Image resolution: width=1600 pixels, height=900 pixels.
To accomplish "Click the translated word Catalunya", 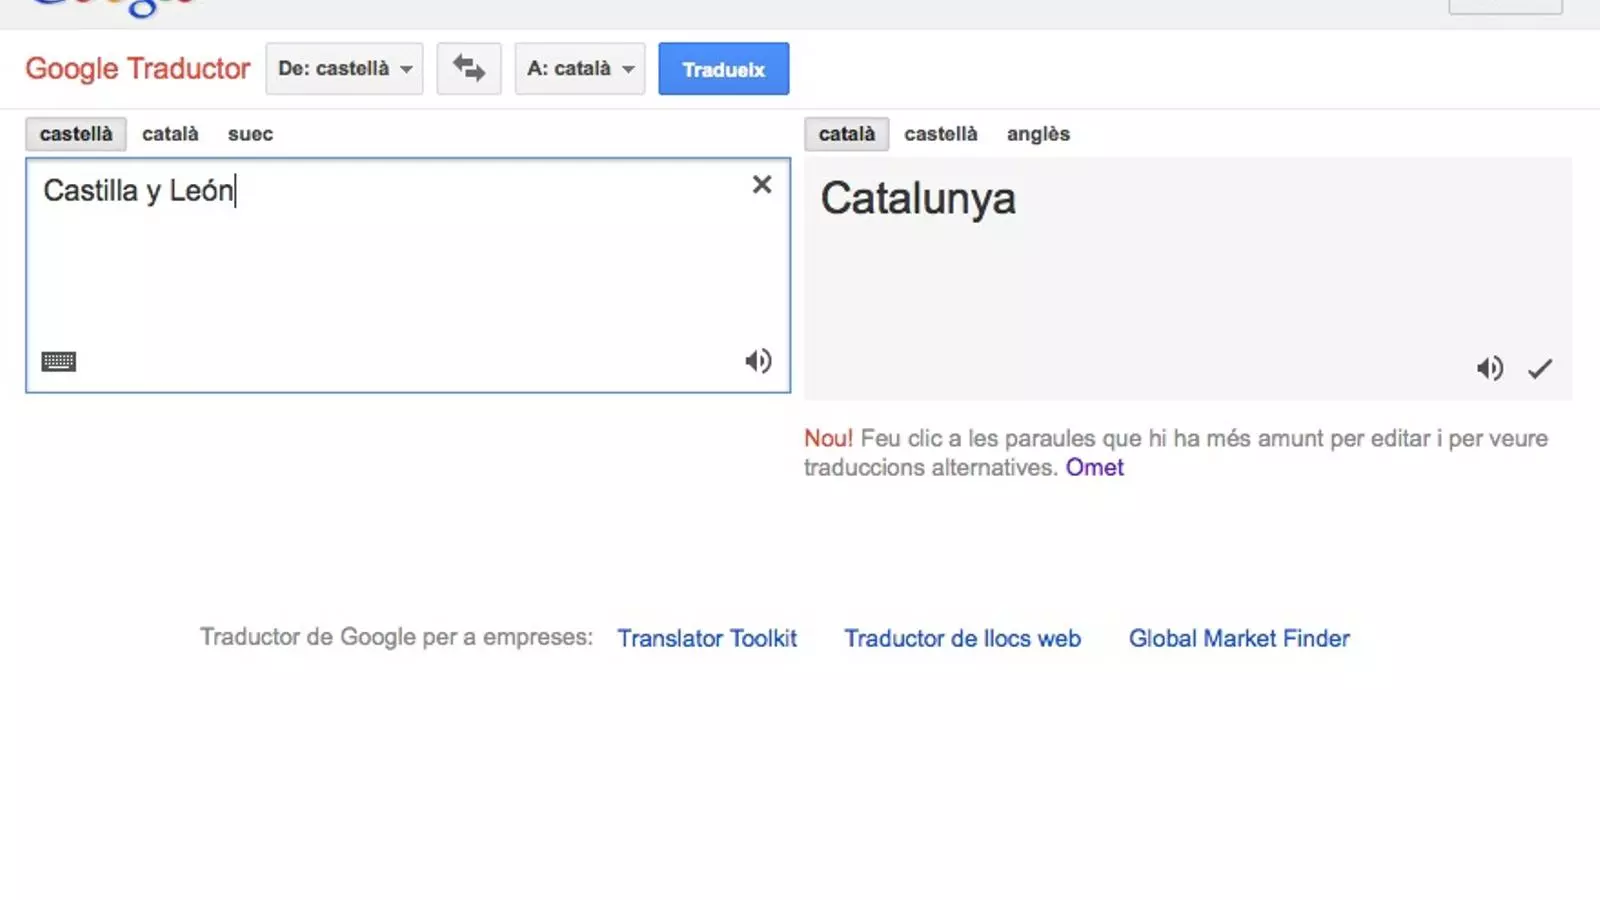I will (x=918, y=199).
